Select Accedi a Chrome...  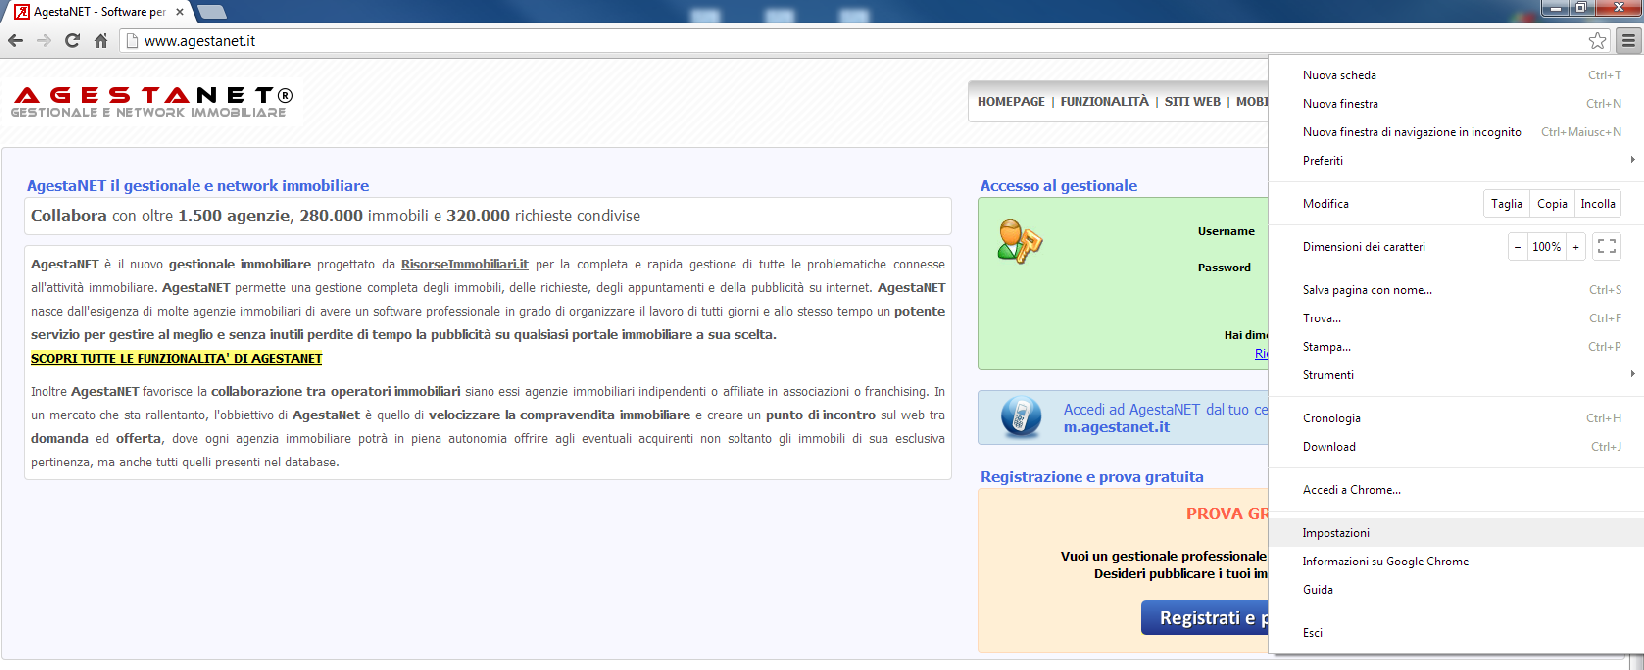click(1456, 490)
